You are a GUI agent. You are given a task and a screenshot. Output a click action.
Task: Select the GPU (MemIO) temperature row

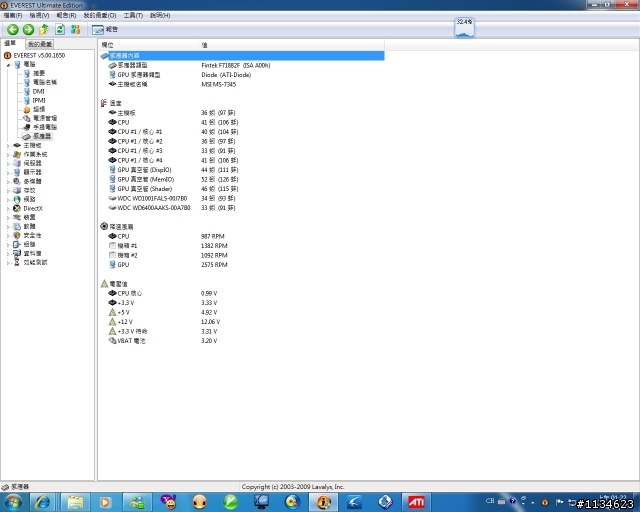pyautogui.click(x=241, y=179)
